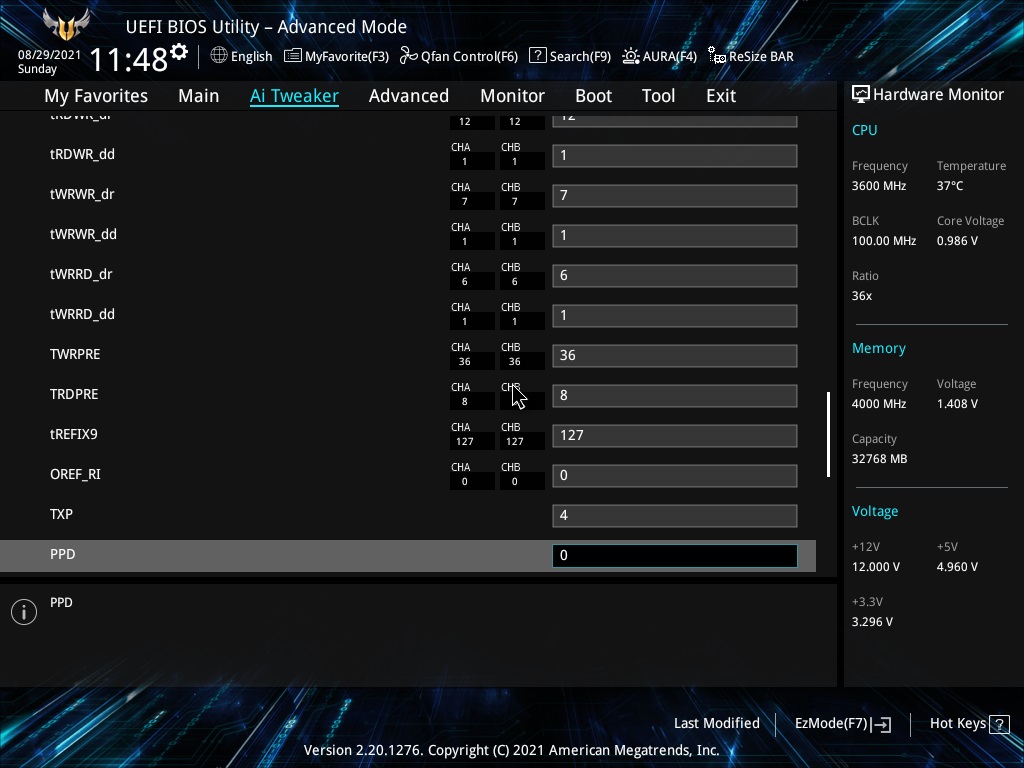Edit the tWRRD_dr value field
Image resolution: width=1024 pixels, height=768 pixels.
click(675, 276)
